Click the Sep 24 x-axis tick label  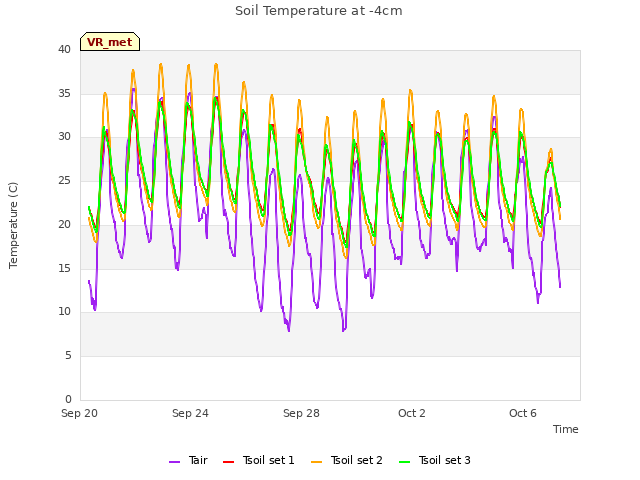[x=190, y=413]
